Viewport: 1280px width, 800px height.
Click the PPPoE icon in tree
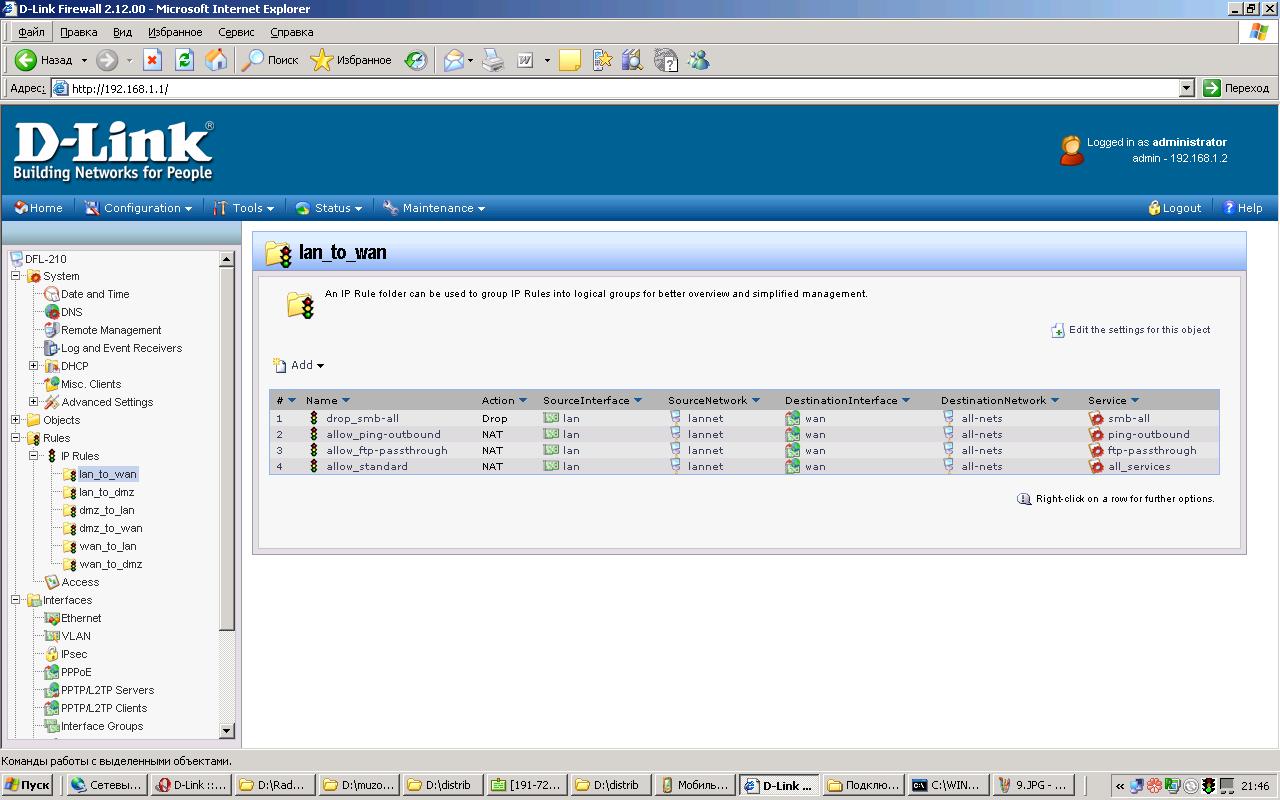pyautogui.click(x=52, y=672)
